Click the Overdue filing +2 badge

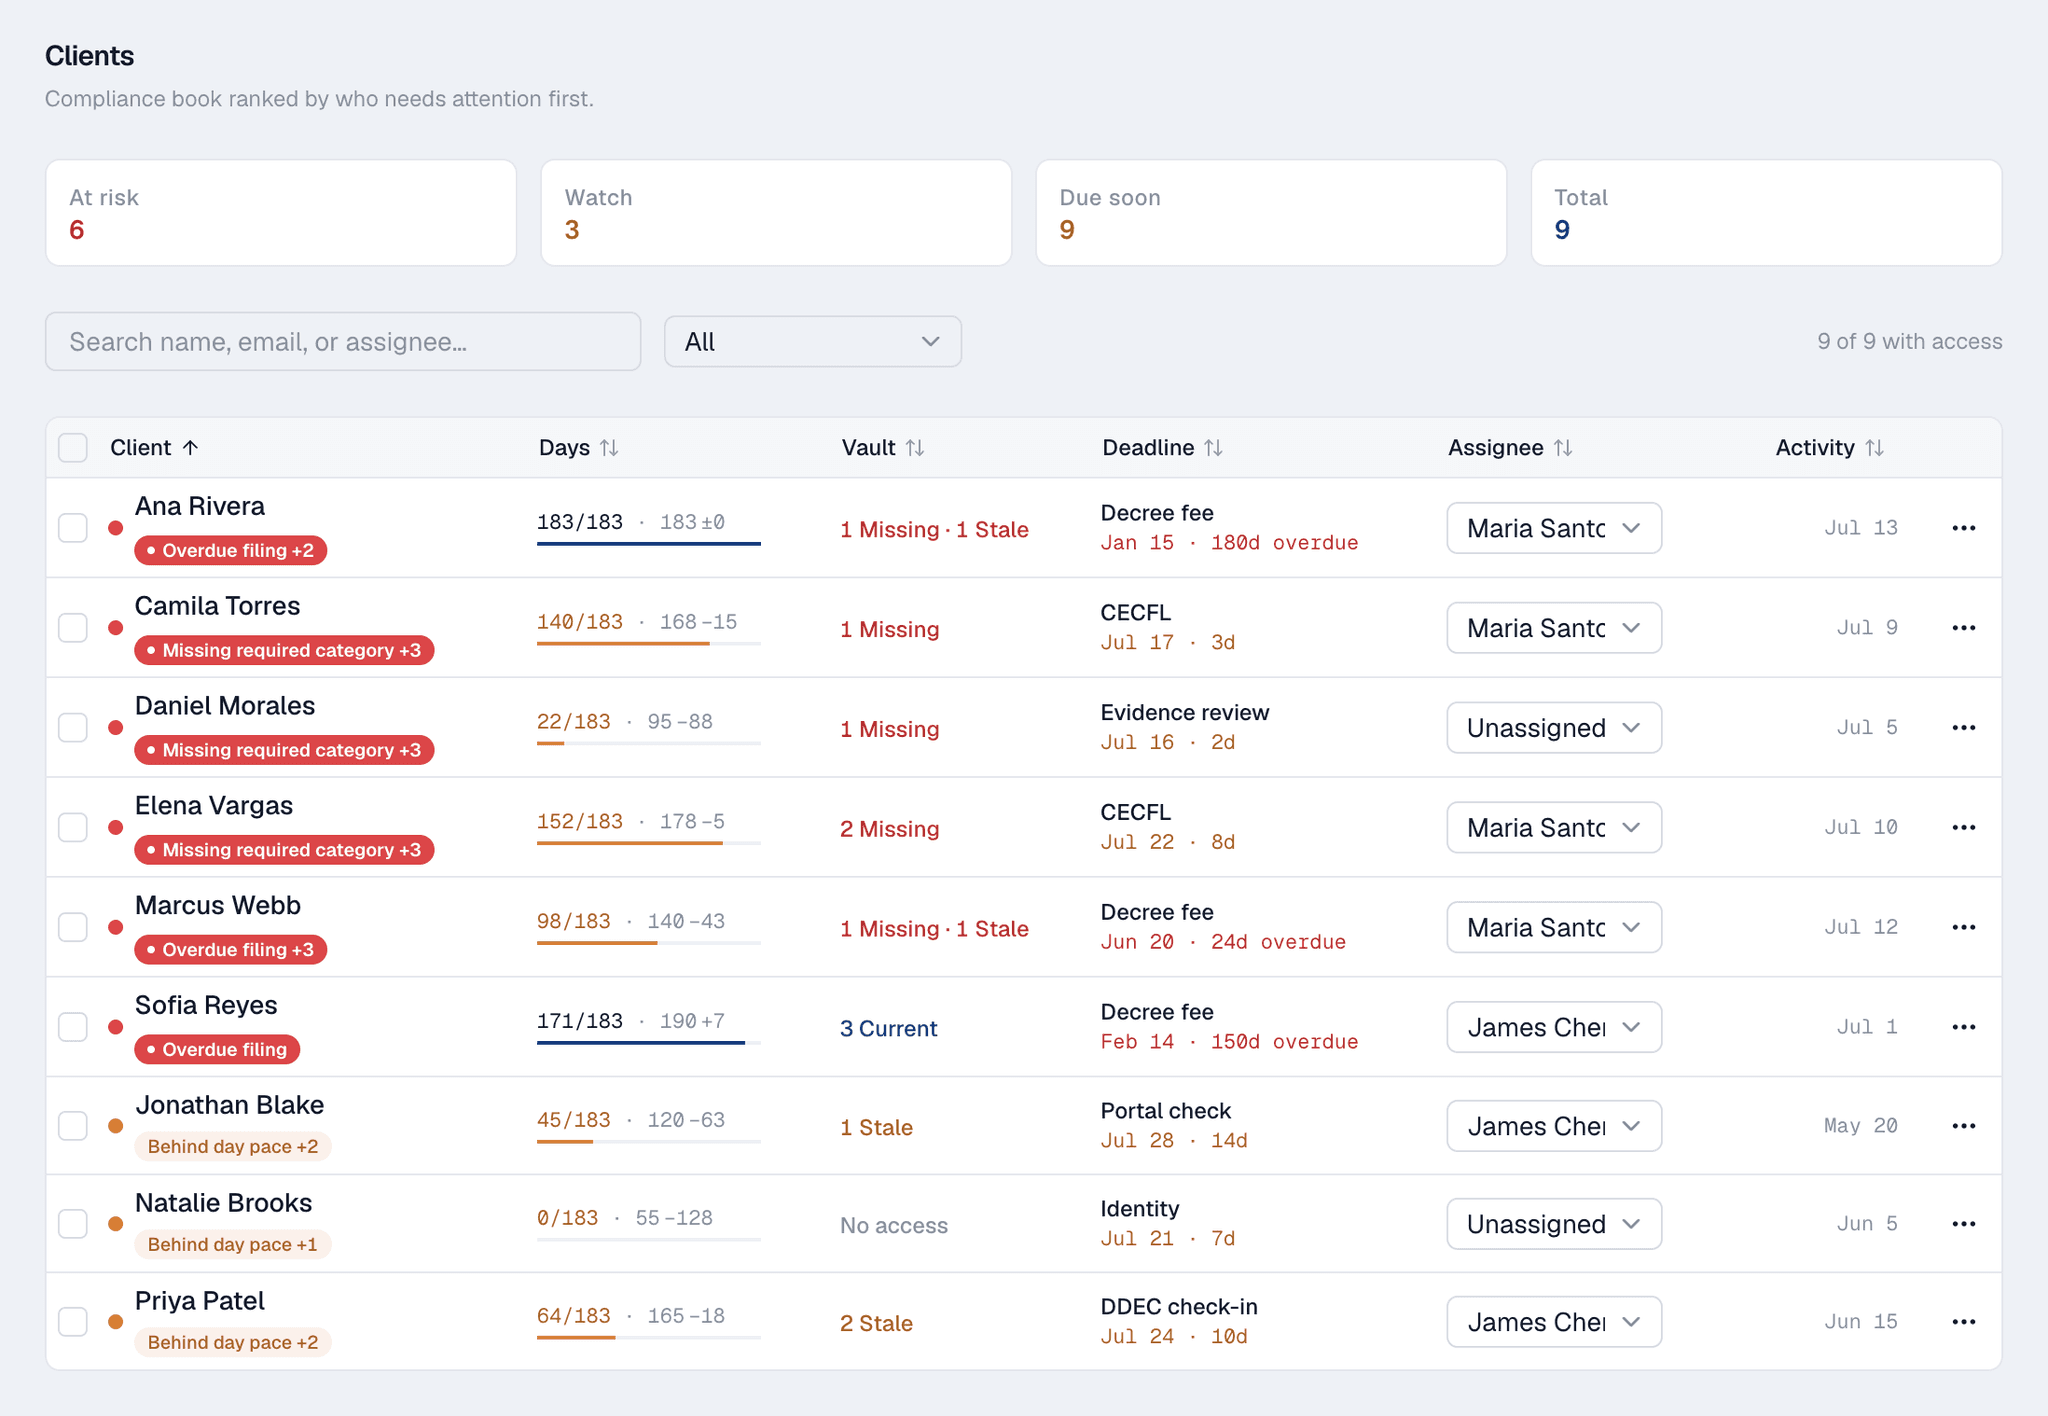231,550
